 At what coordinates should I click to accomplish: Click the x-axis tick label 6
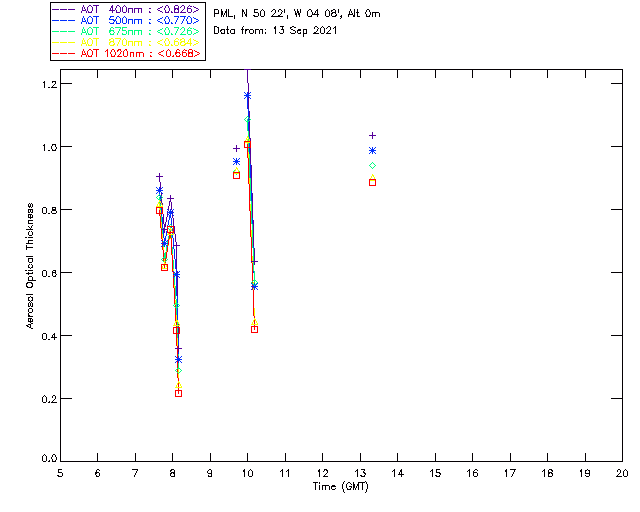pos(98,473)
